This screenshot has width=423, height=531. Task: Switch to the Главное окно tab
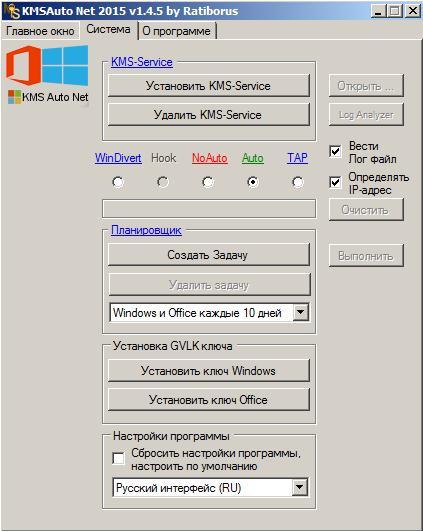(40, 31)
